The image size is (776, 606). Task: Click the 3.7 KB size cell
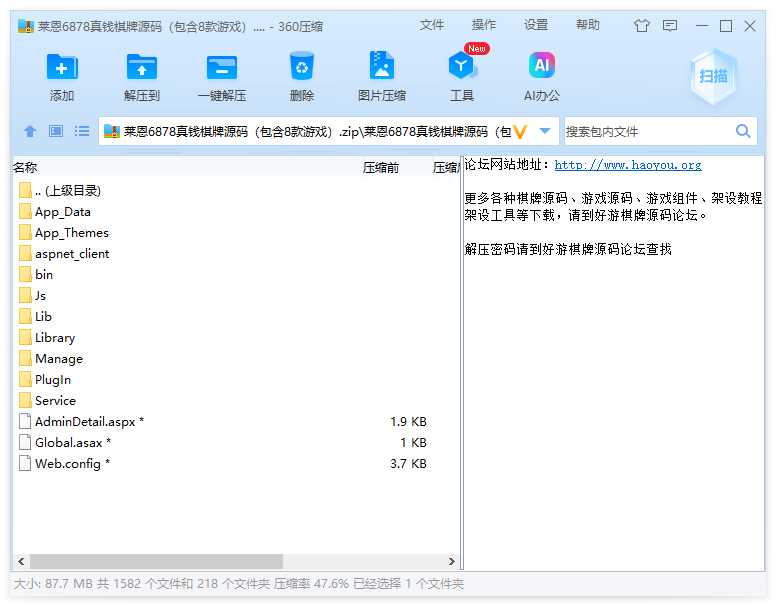coord(408,463)
